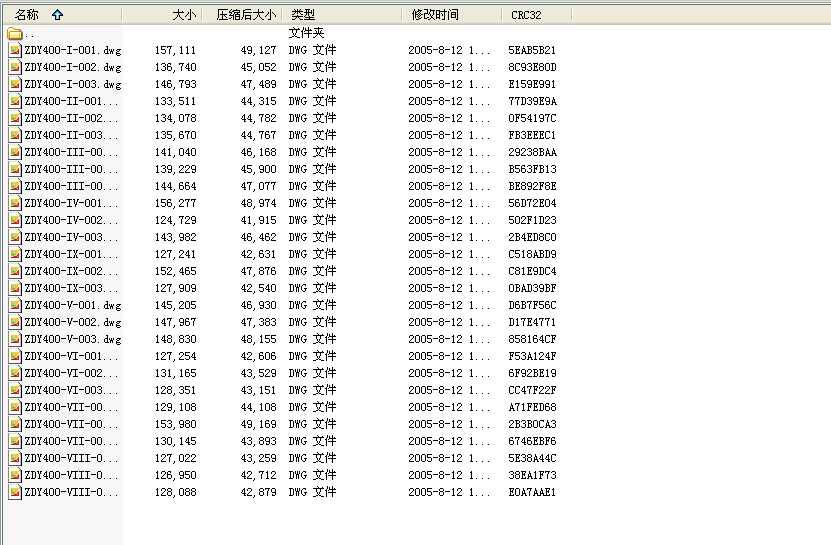
Task: Select the ZDY400-IV-002 file icon
Action: click(x=15, y=220)
